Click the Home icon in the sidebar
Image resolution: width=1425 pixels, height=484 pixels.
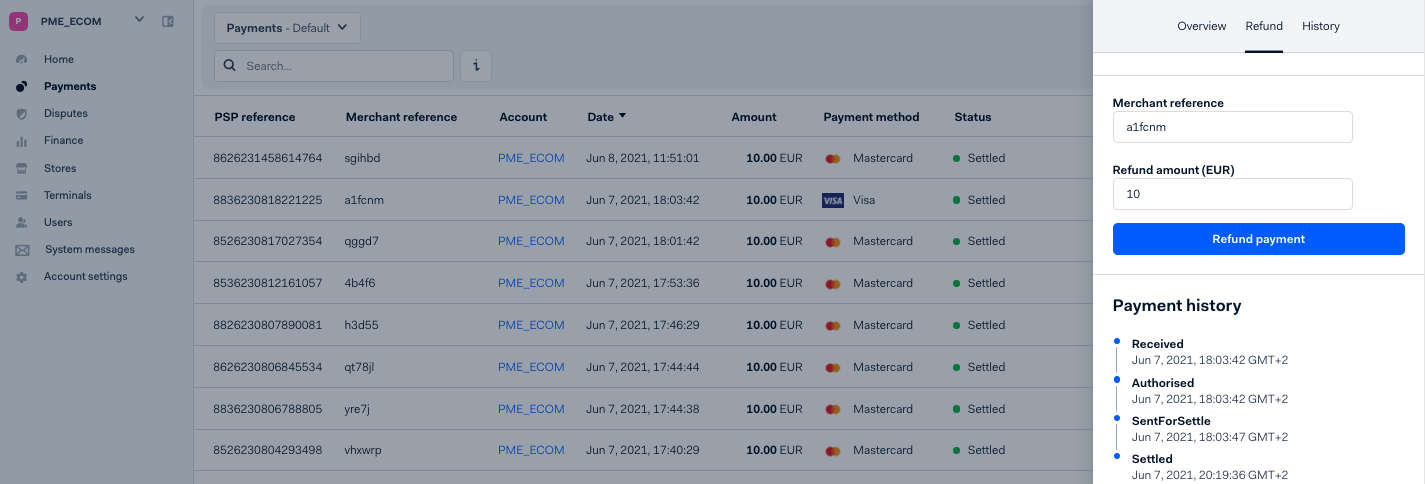pyautogui.click(x=22, y=60)
